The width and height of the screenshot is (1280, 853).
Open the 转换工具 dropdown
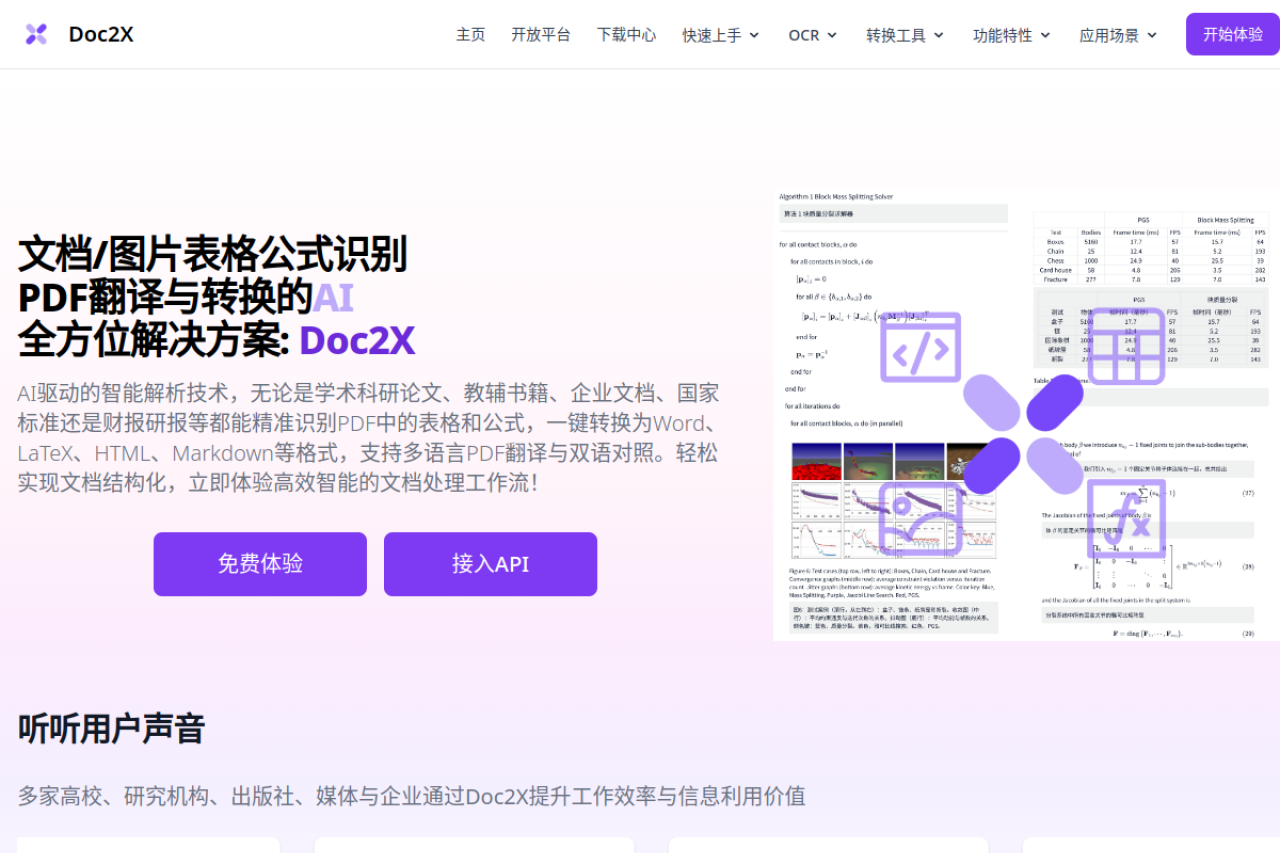point(905,35)
